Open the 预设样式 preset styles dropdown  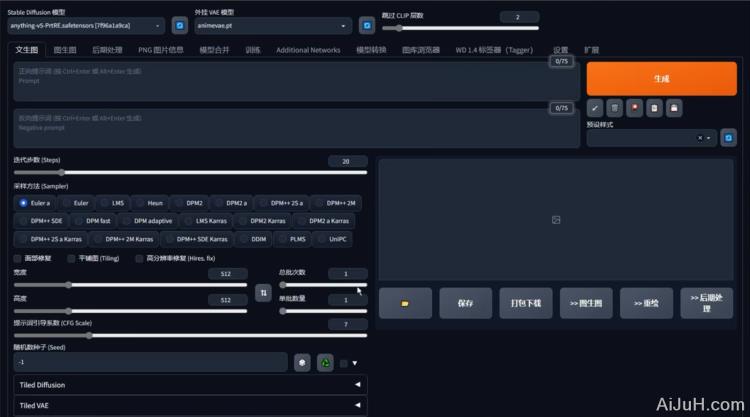pos(650,138)
